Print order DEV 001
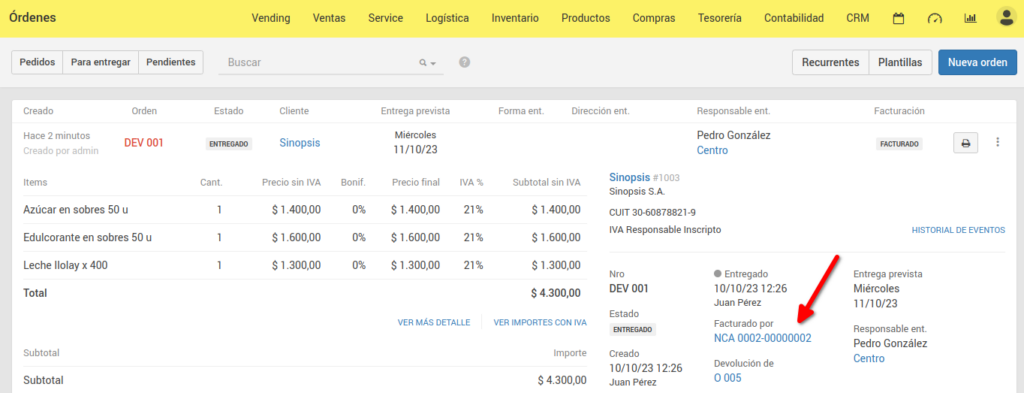 (x=966, y=143)
